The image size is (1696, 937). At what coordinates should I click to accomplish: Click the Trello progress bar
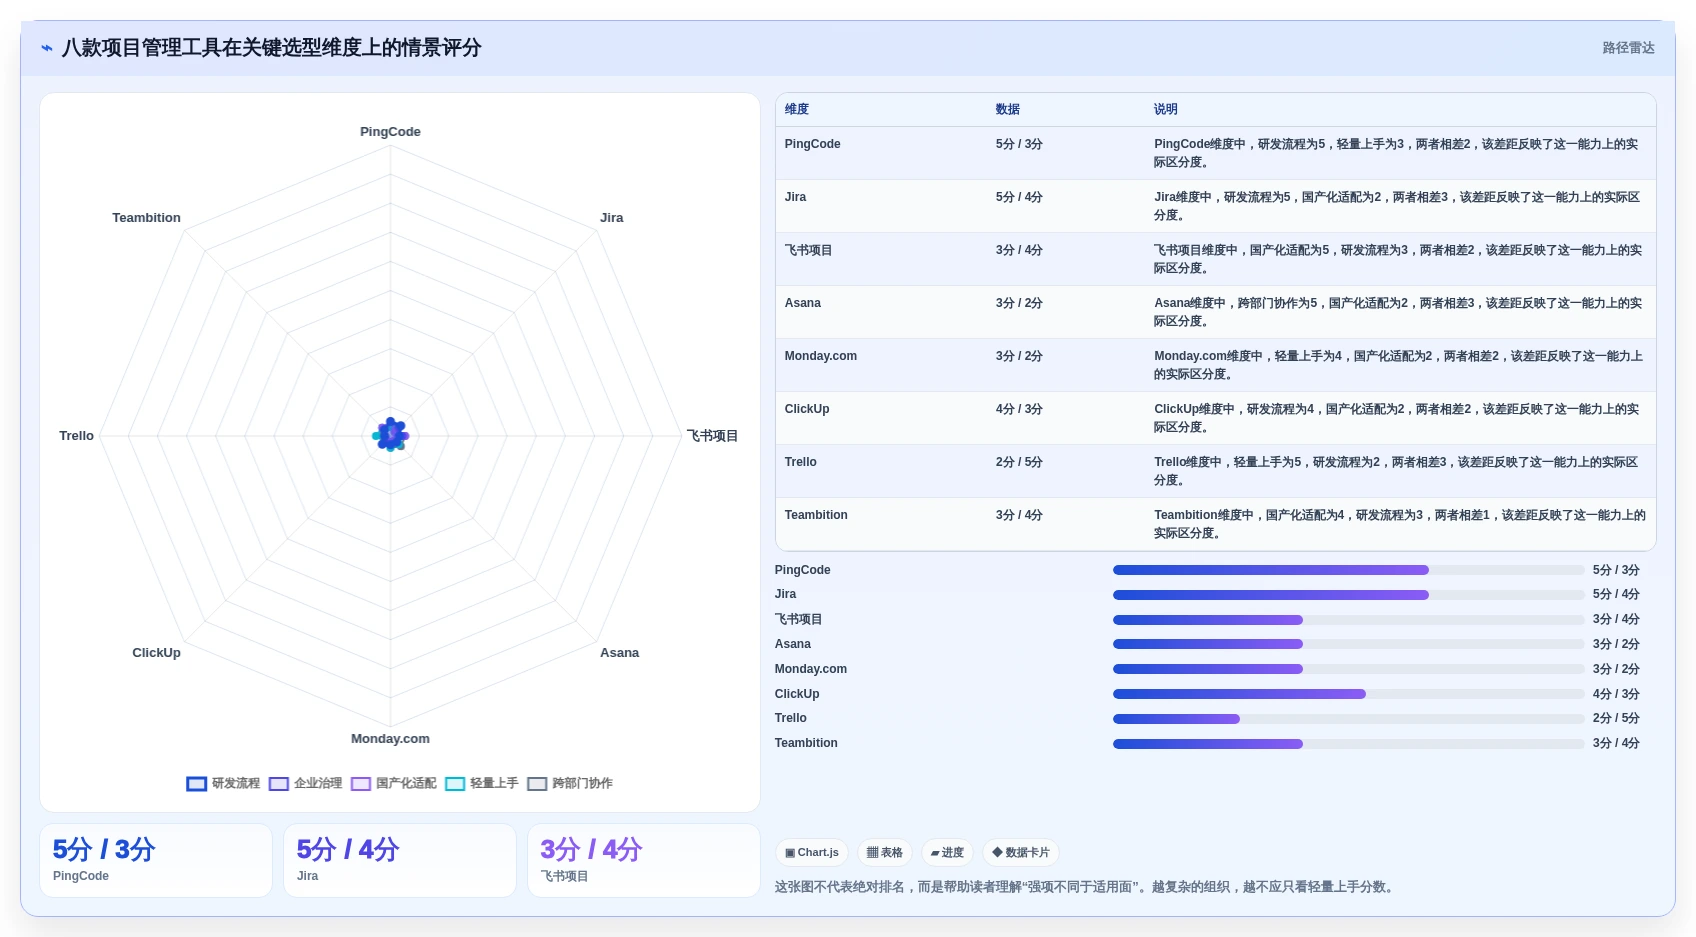(1348, 719)
